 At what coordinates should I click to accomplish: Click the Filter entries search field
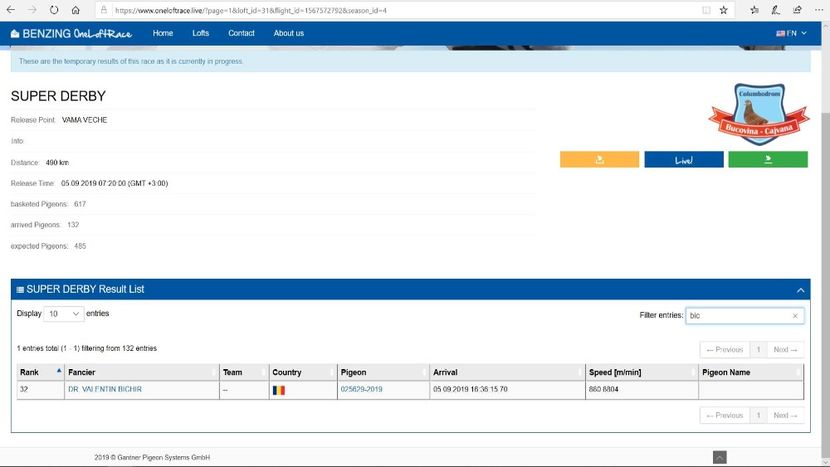(x=738, y=315)
